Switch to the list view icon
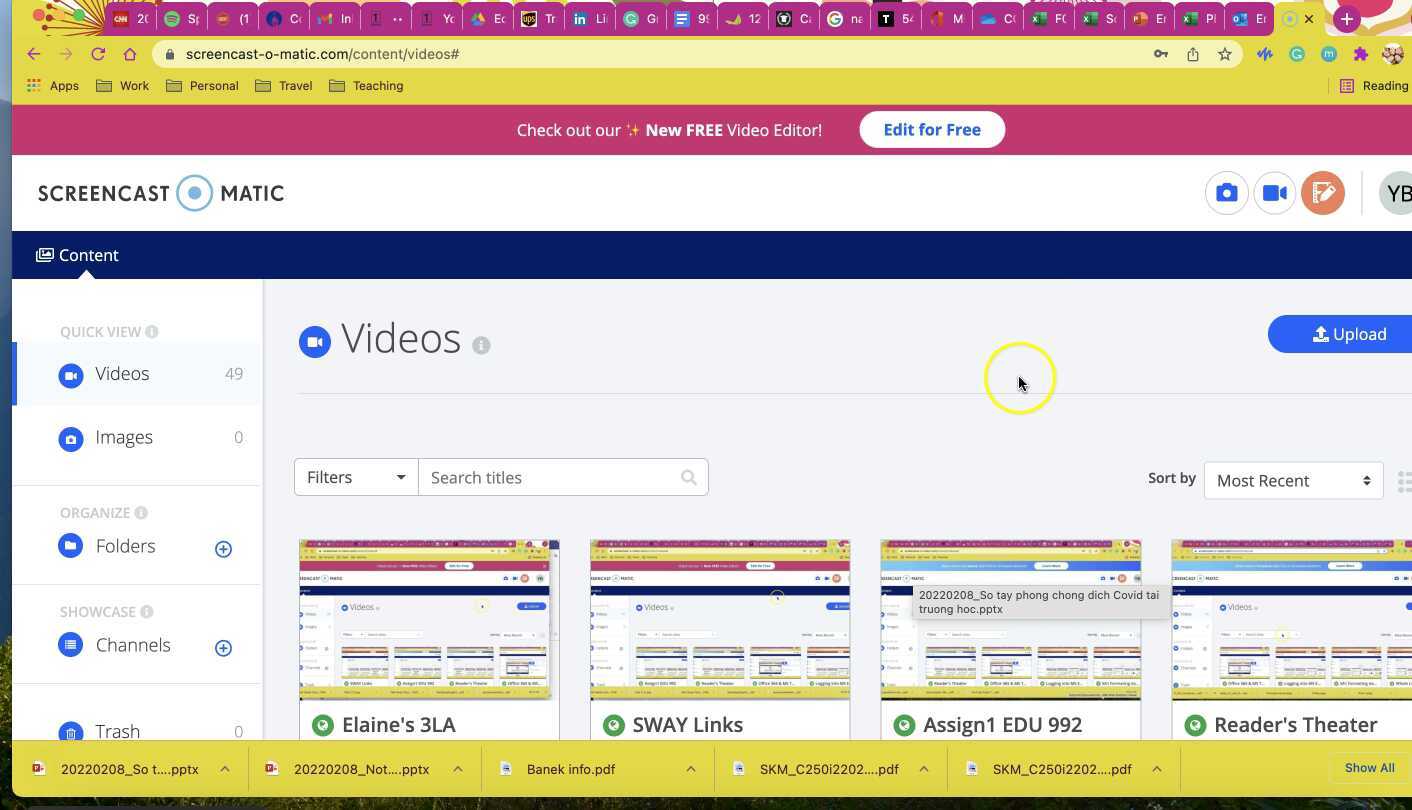 click(1403, 481)
